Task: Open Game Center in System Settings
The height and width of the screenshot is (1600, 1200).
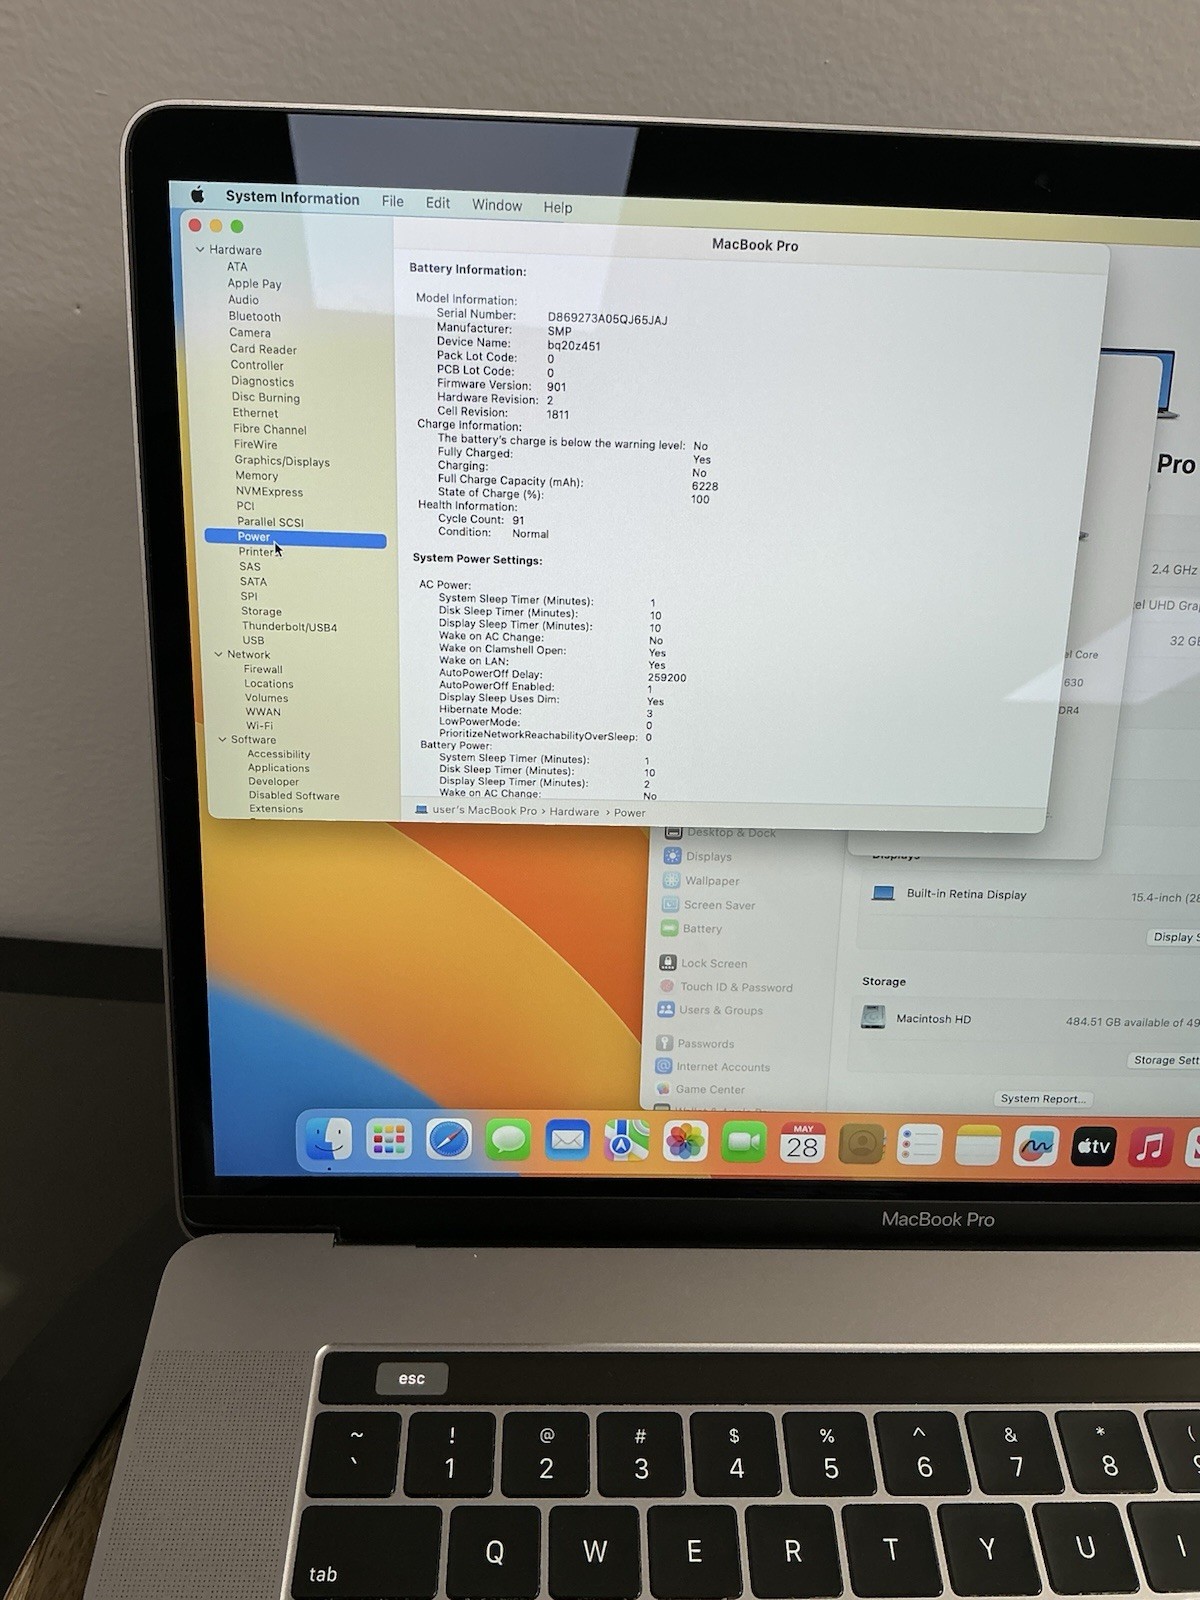Action: point(710,1089)
